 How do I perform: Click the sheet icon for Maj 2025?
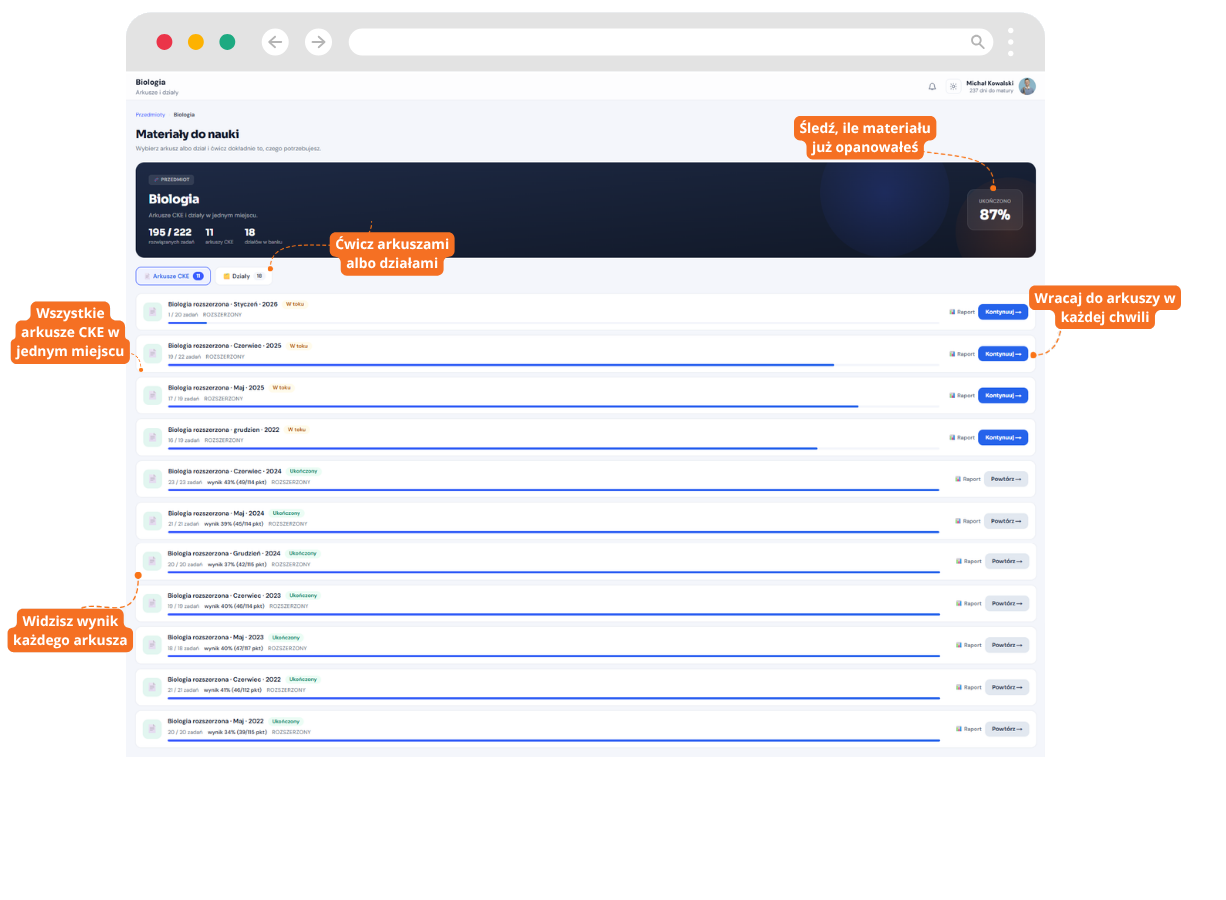point(152,396)
